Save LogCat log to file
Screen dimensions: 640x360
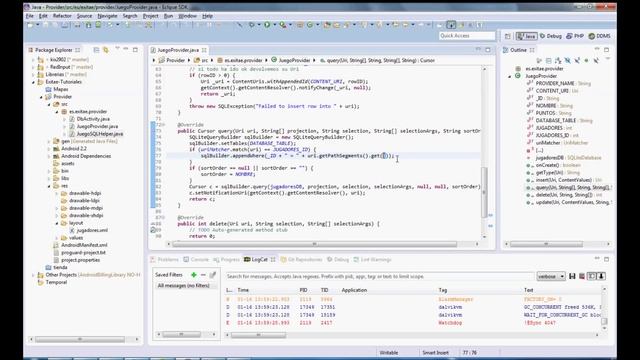click(x=572, y=276)
